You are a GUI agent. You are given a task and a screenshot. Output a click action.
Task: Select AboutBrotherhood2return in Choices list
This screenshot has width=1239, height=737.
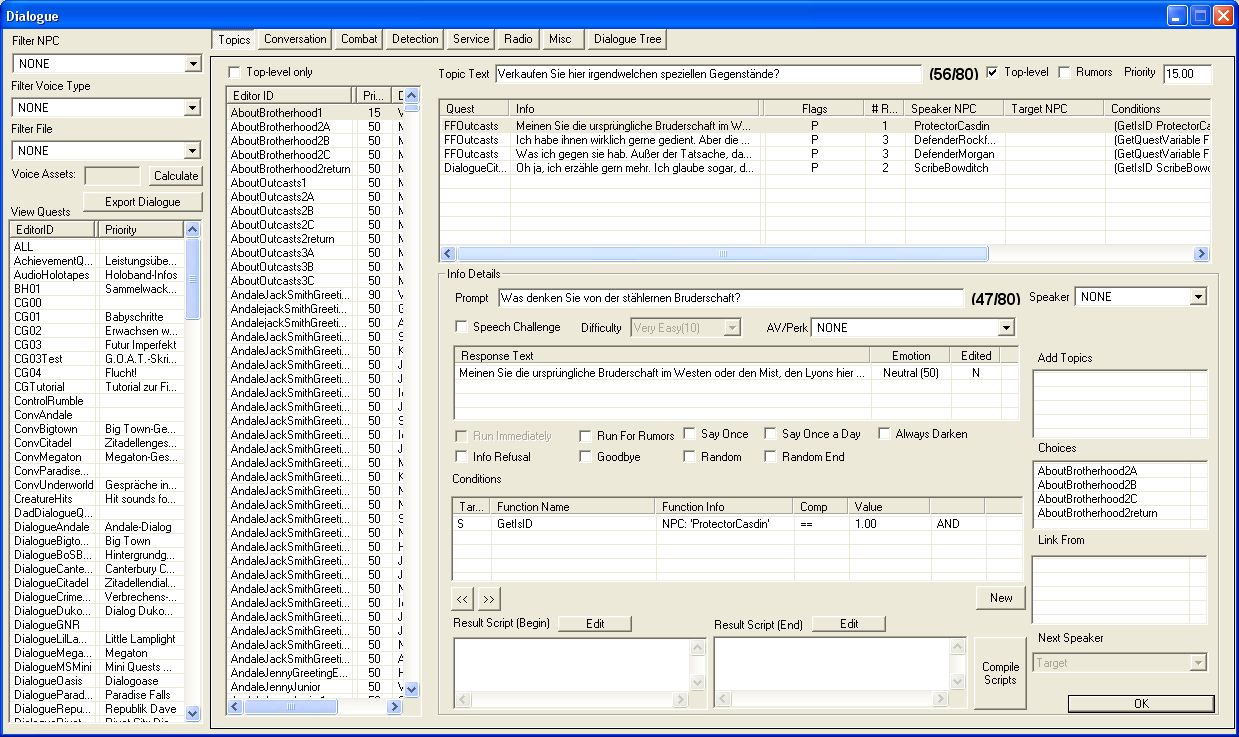click(x=1097, y=513)
